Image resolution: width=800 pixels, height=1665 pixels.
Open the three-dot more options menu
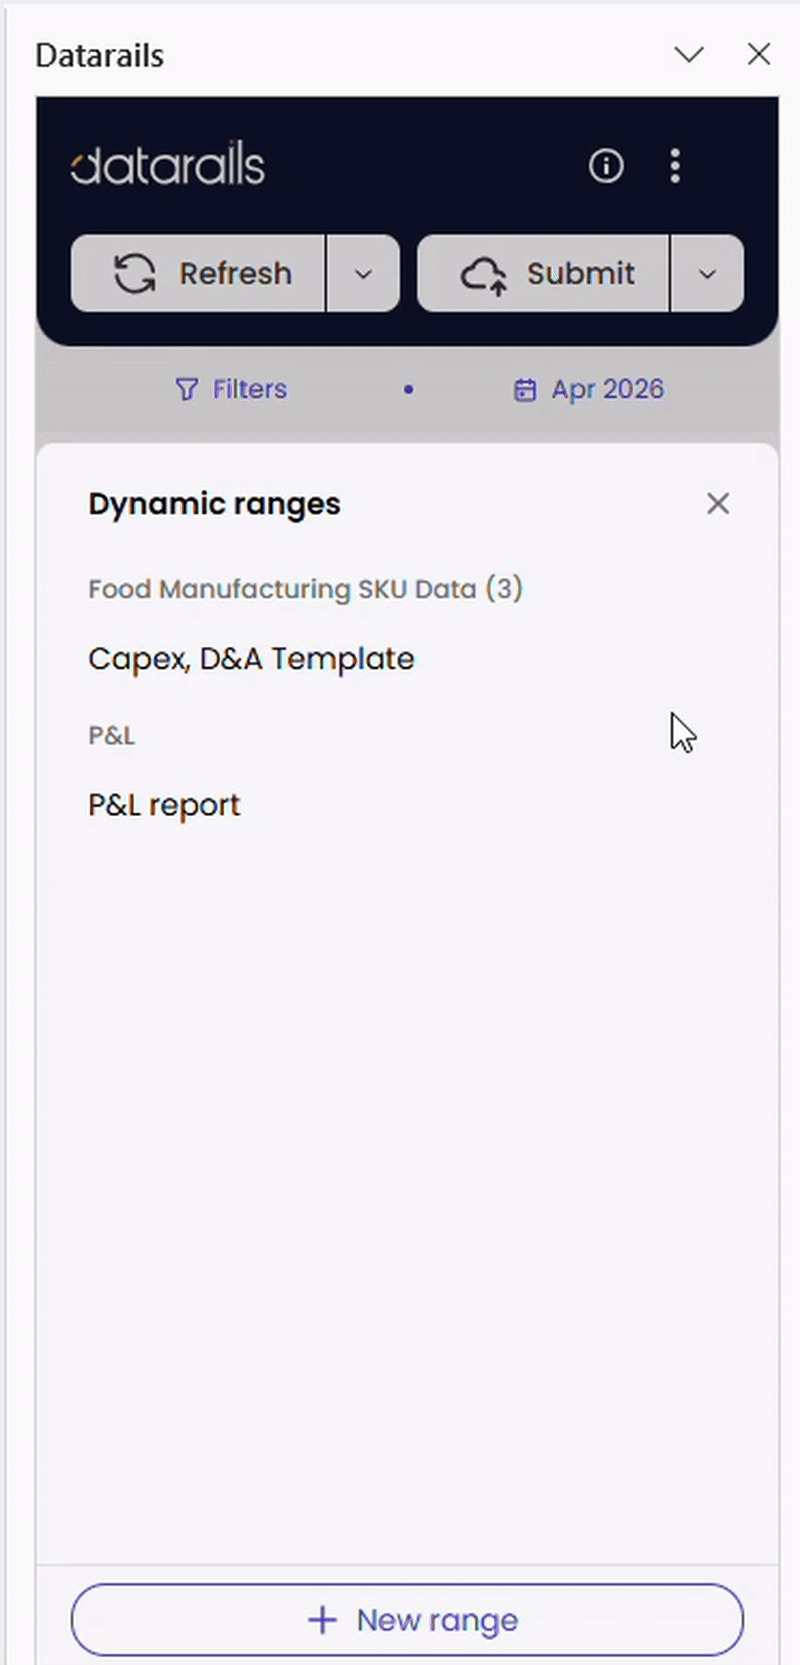(675, 165)
